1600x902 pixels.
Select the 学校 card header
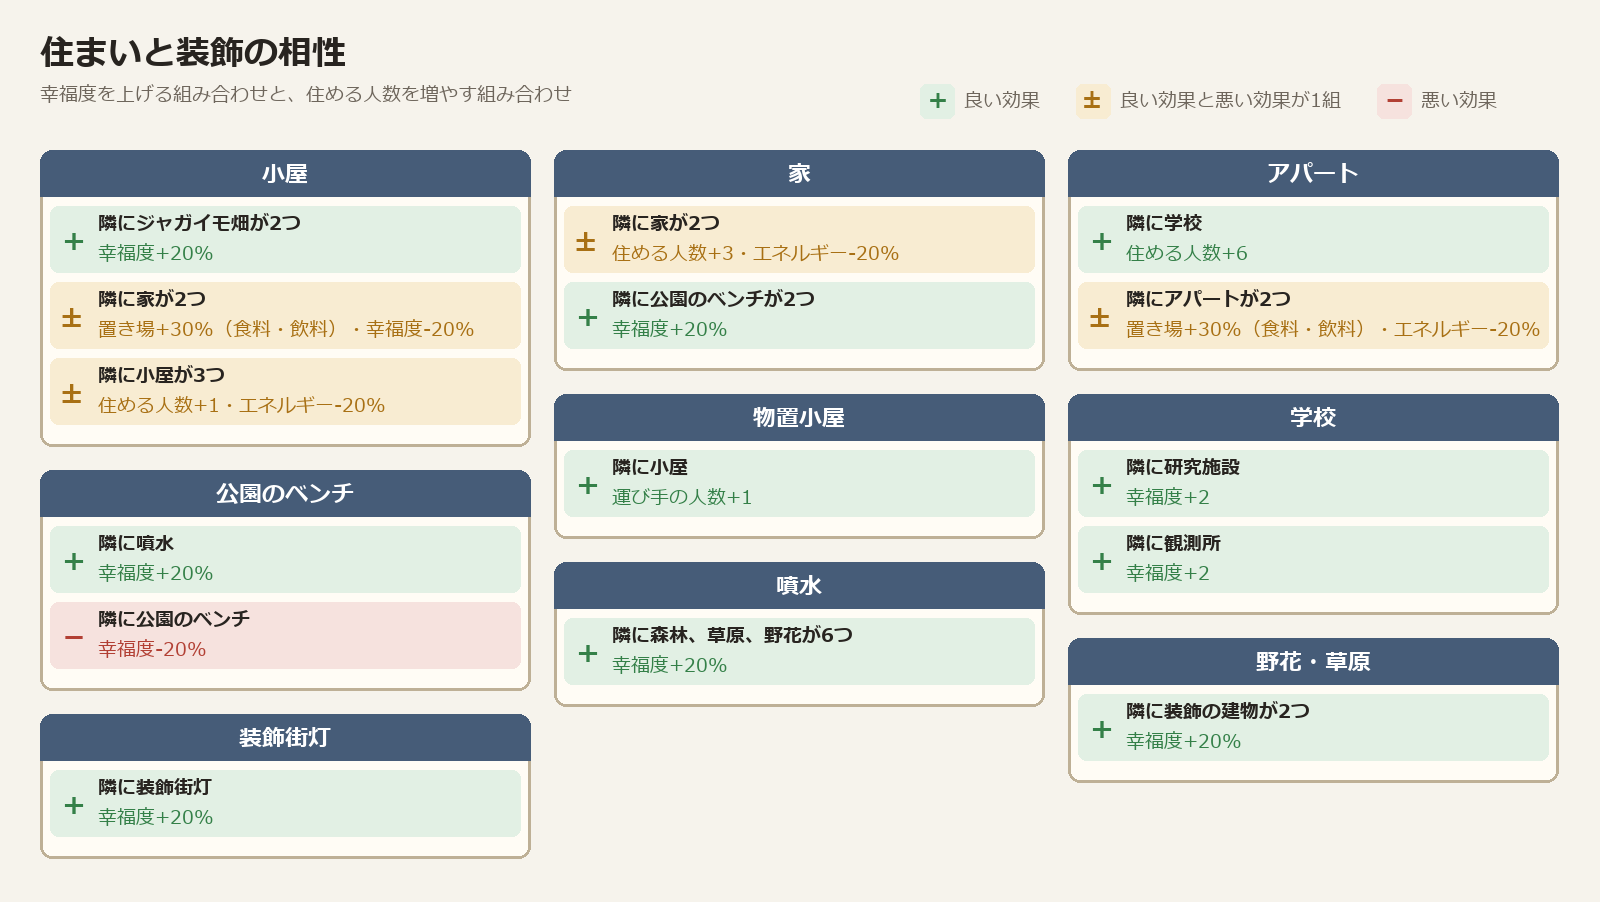coord(1313,418)
